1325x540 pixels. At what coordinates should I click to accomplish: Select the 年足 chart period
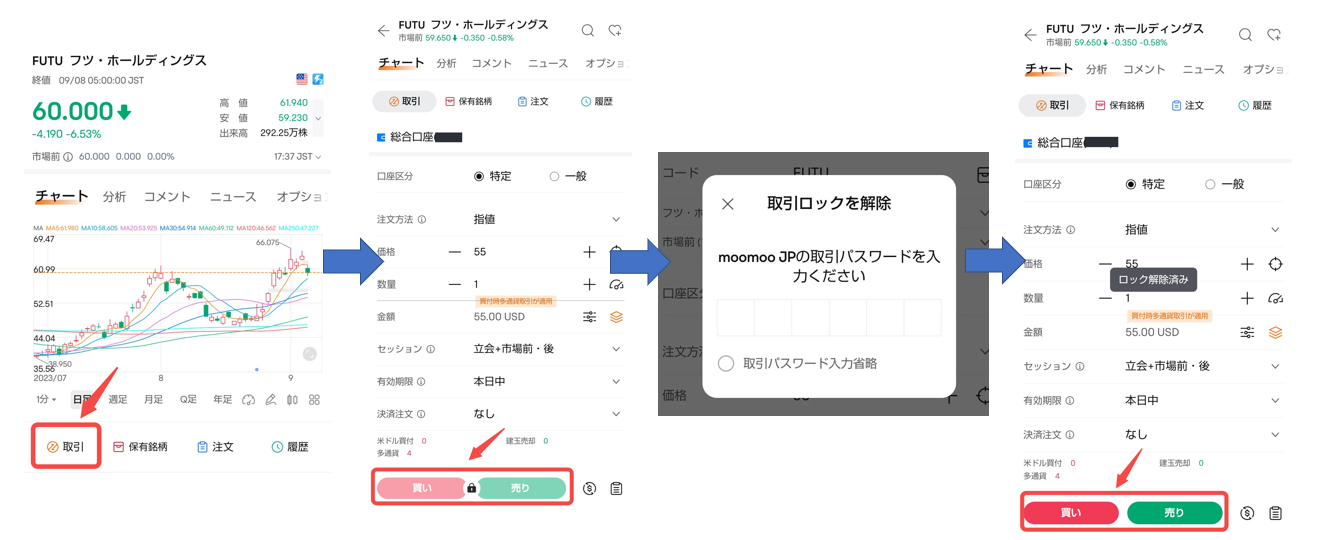[222, 400]
